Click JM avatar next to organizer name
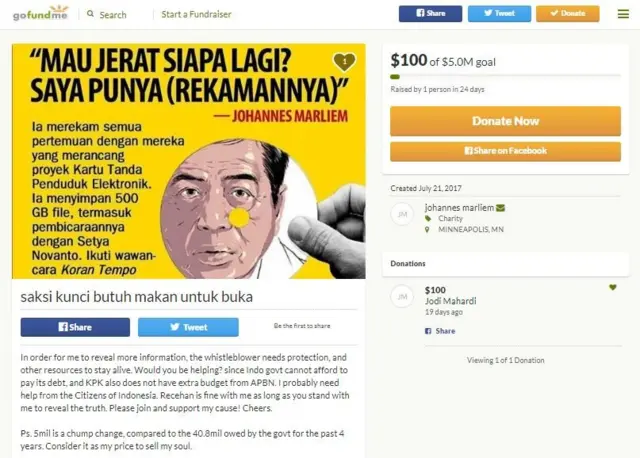640x458 pixels. pos(402,214)
